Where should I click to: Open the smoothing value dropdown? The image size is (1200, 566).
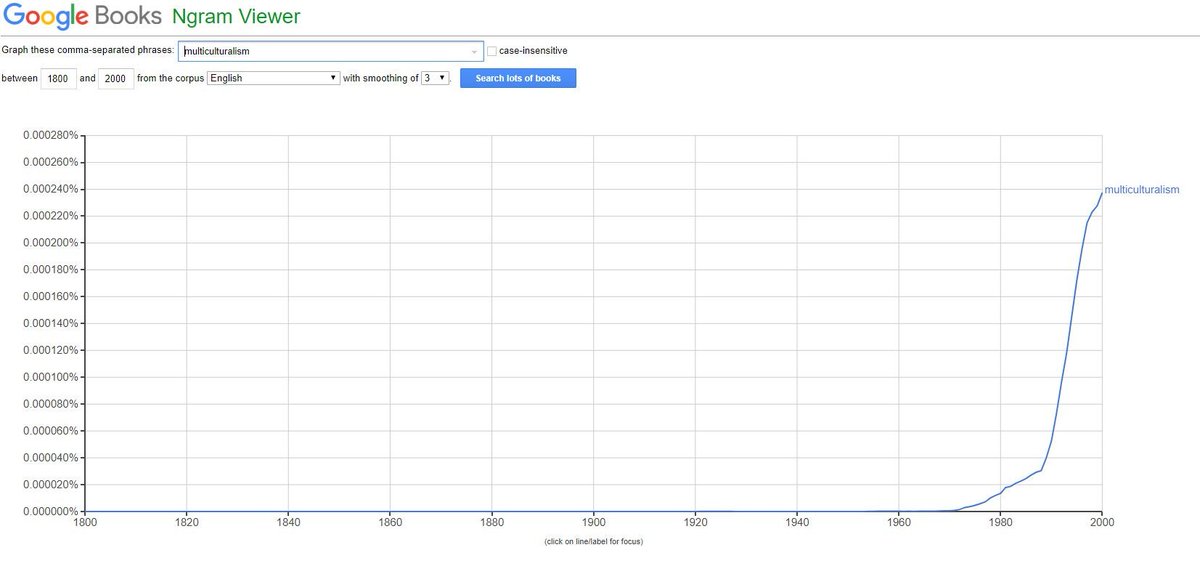(x=435, y=78)
